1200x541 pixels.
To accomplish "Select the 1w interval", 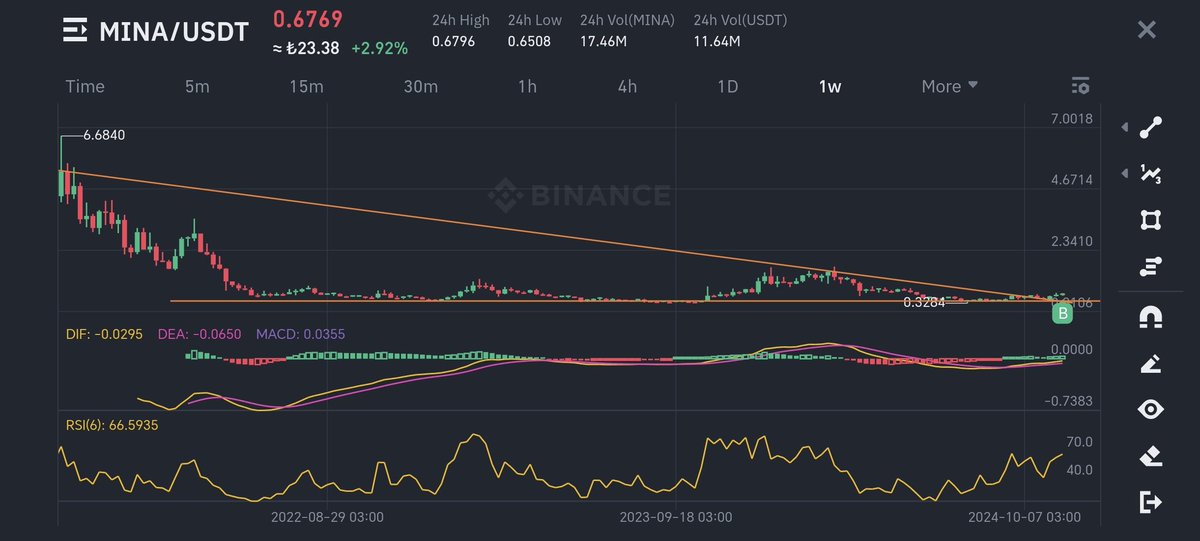I will [x=830, y=86].
